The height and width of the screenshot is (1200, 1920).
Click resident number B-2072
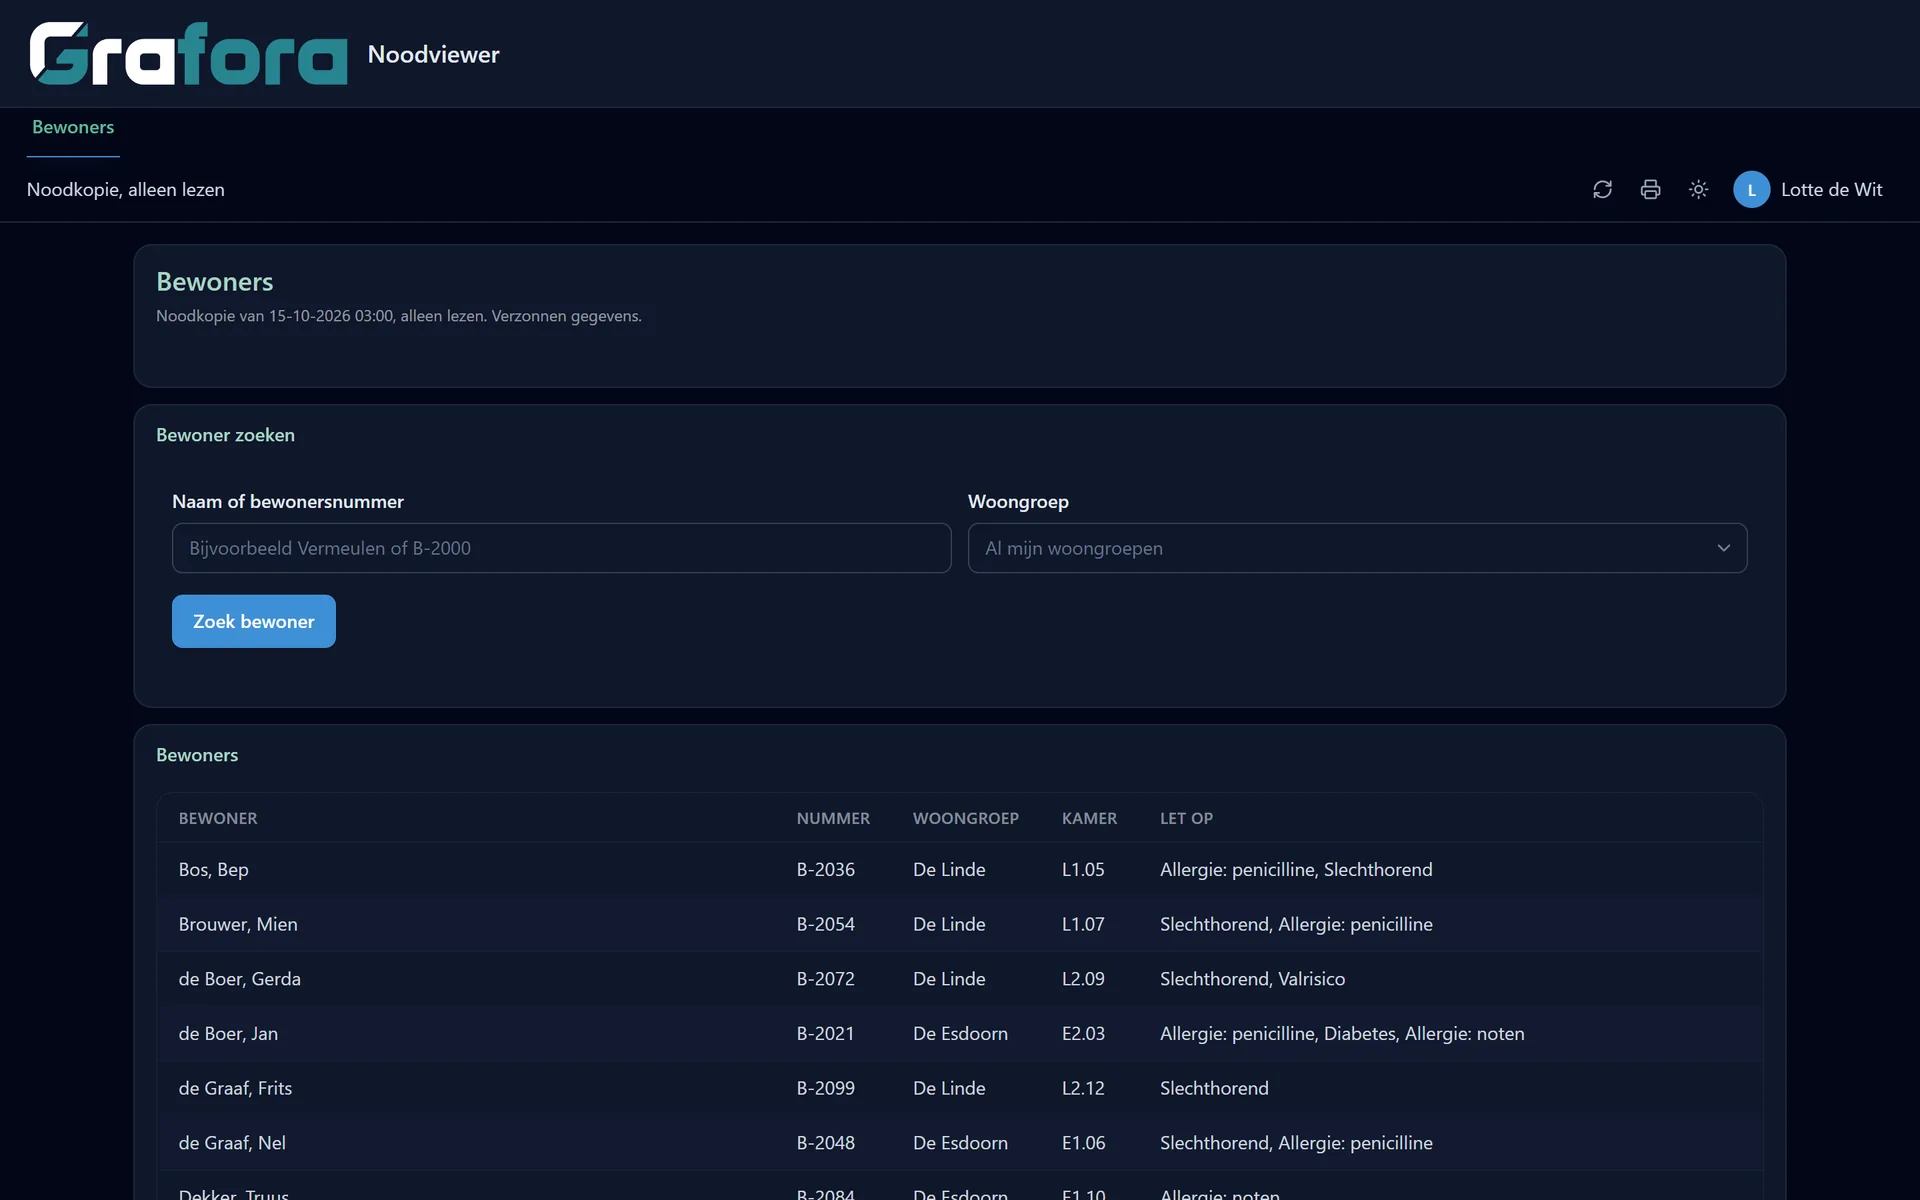(x=825, y=979)
